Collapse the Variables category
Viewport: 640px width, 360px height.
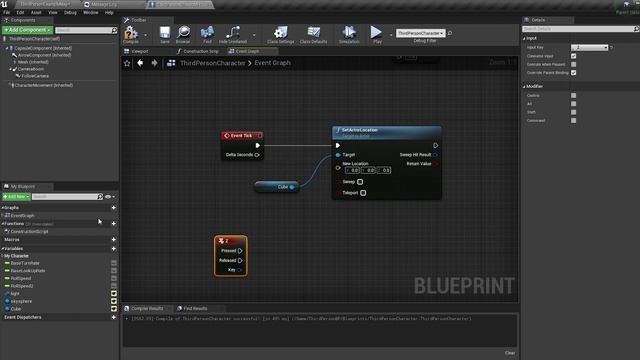pyautogui.click(x=2, y=249)
